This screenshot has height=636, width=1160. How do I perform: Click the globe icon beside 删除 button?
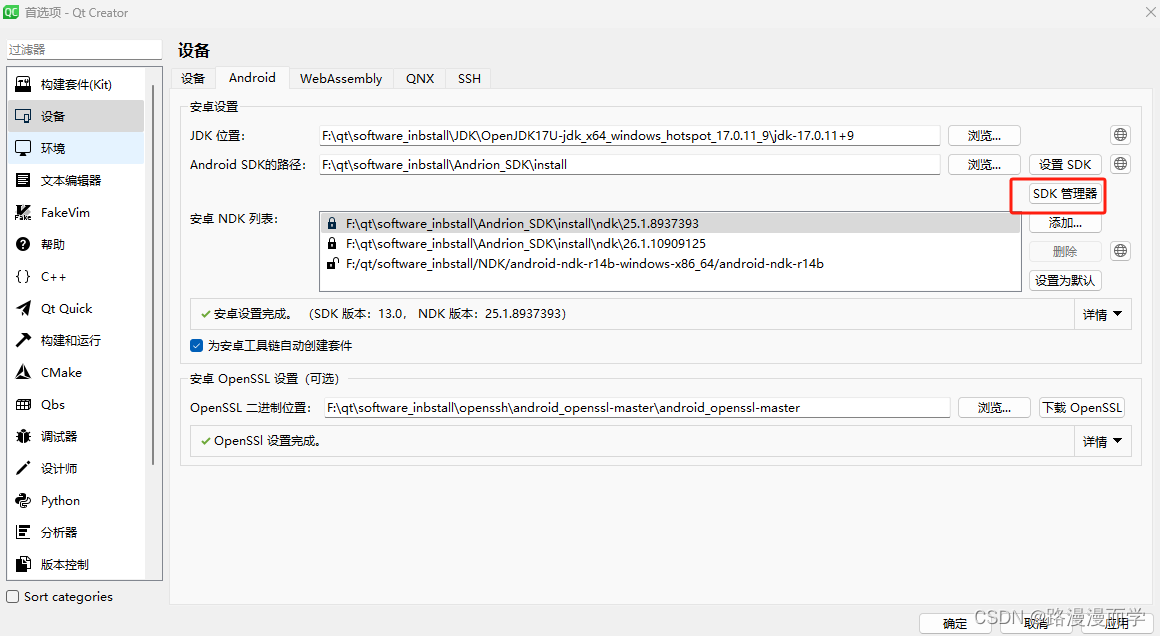(x=1120, y=251)
